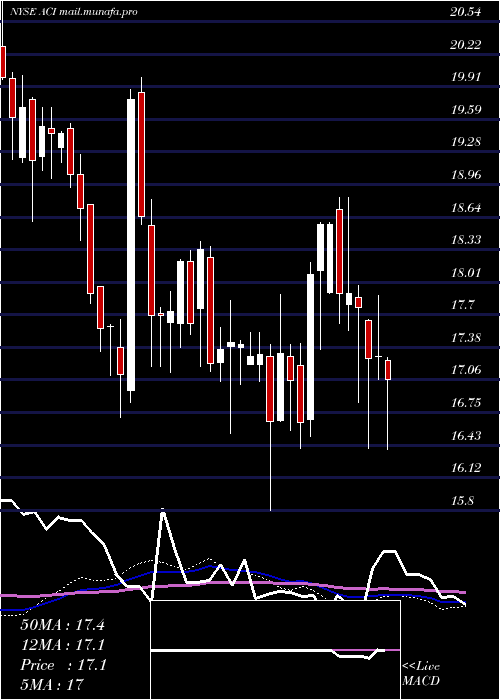The width and height of the screenshot is (500, 700).
Task: Click the 15.8 price axis label
Action: pos(462,500)
